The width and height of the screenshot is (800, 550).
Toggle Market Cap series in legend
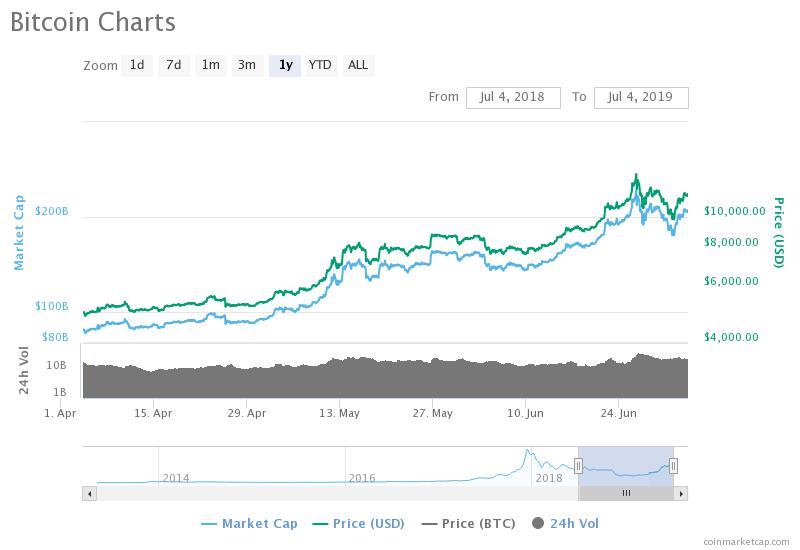(249, 523)
